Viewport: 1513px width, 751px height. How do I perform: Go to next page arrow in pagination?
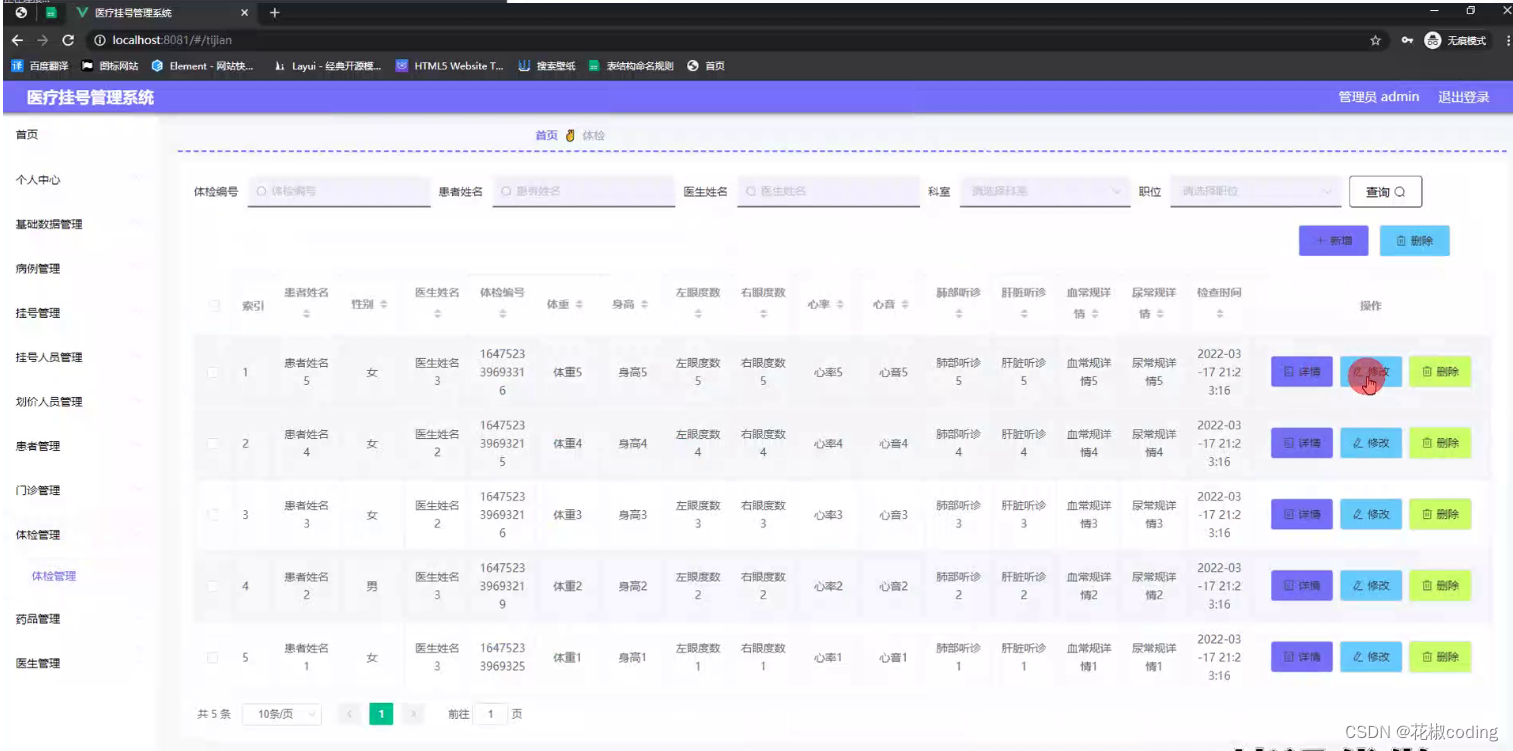click(x=414, y=714)
